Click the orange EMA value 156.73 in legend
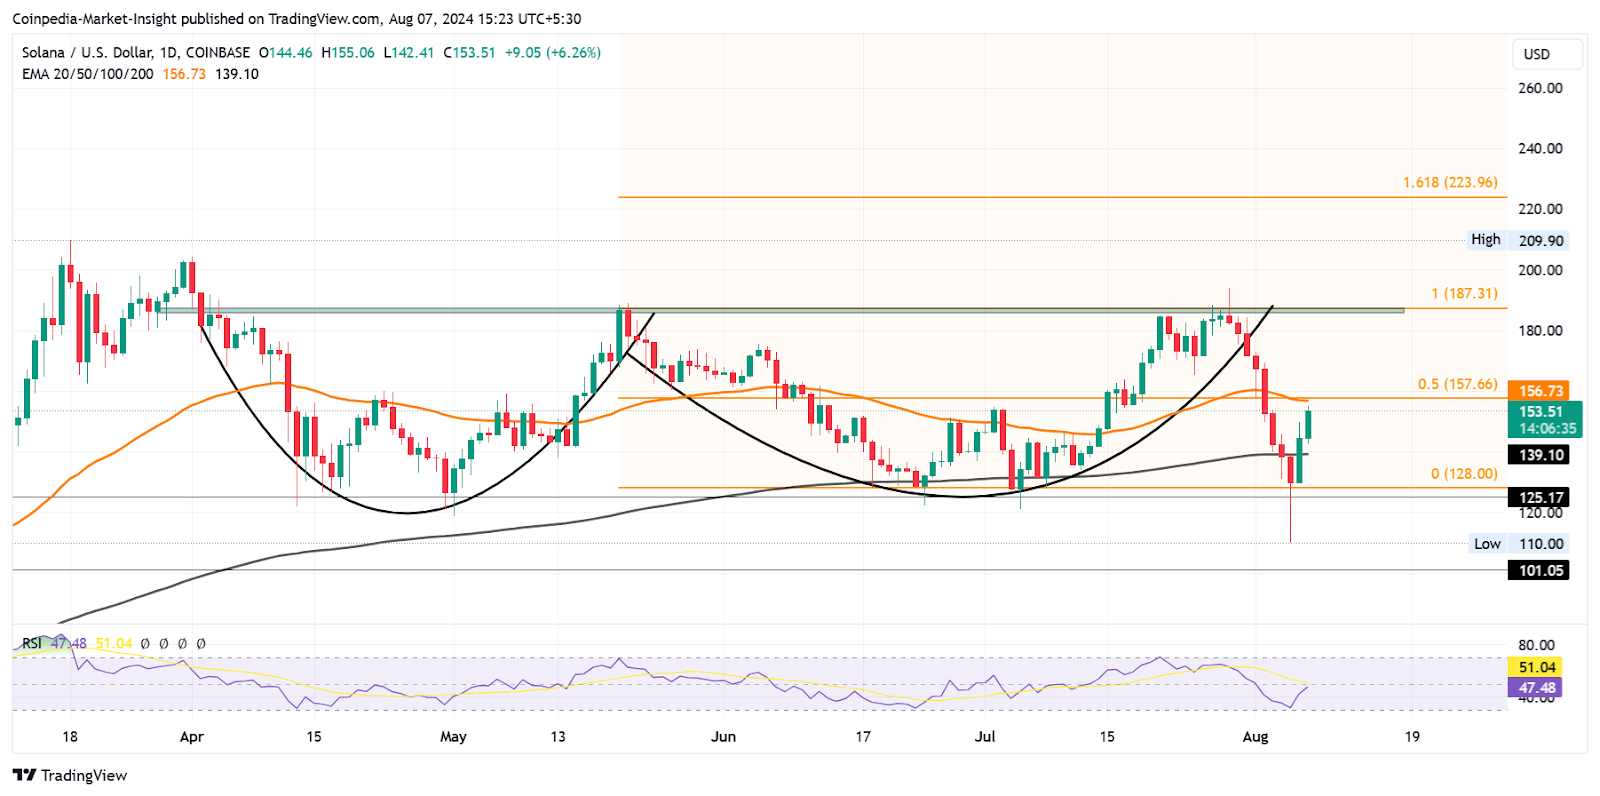The width and height of the screenshot is (1600, 796). click(x=184, y=74)
